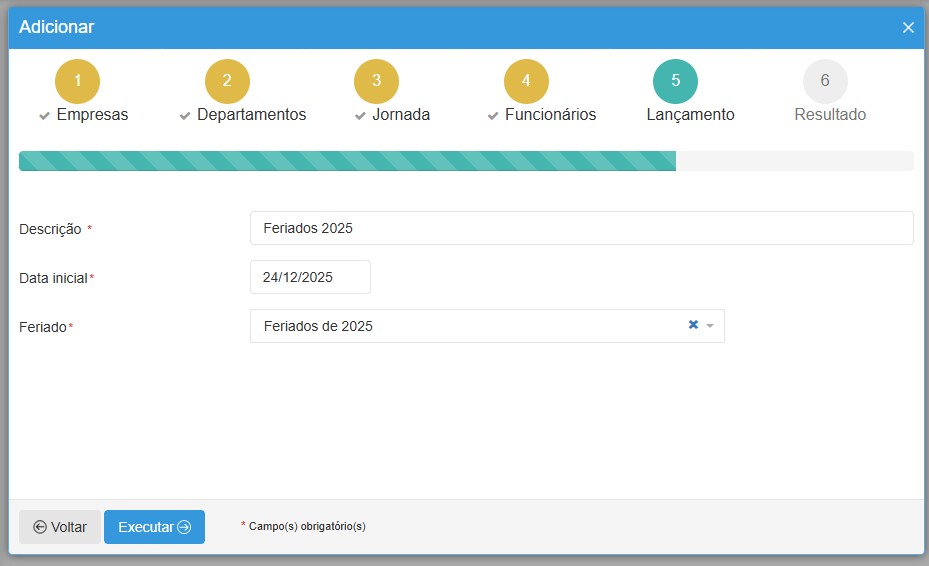The image size is (929, 566).
Task: Go to the step 4 numbered circle
Action: pyautogui.click(x=526, y=81)
